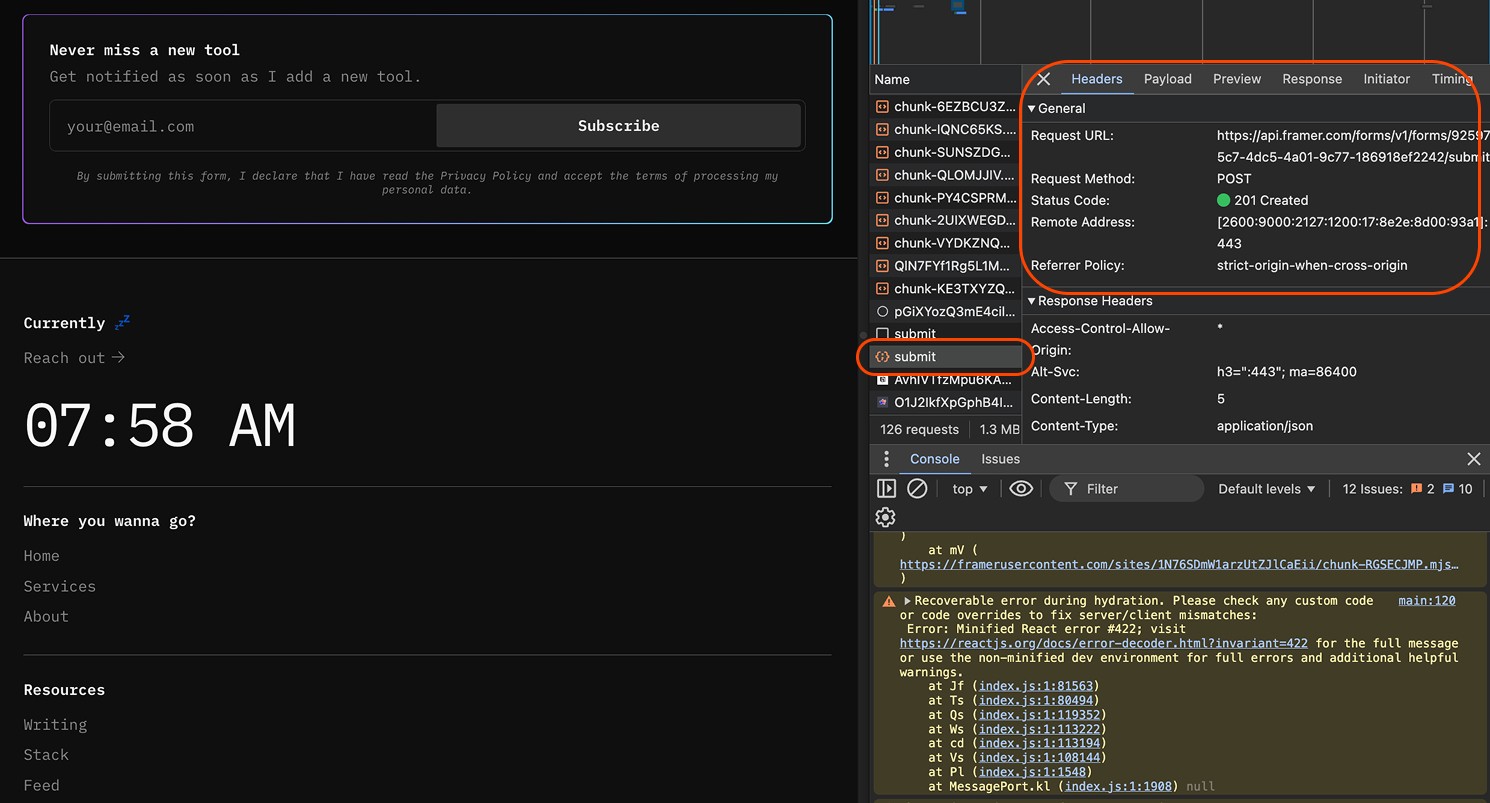Select the highlighted submit request row
The image size is (1490, 803).
point(944,357)
